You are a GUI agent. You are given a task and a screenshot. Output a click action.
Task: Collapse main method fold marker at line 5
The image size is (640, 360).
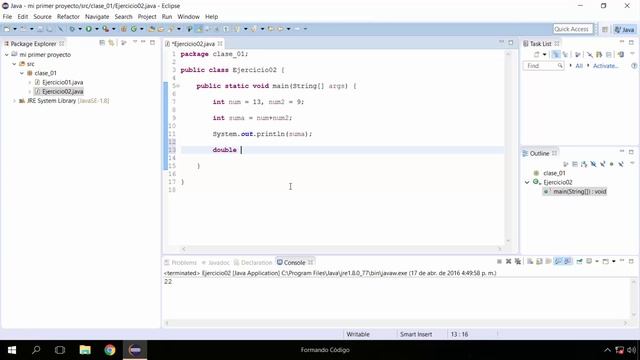tap(178, 86)
